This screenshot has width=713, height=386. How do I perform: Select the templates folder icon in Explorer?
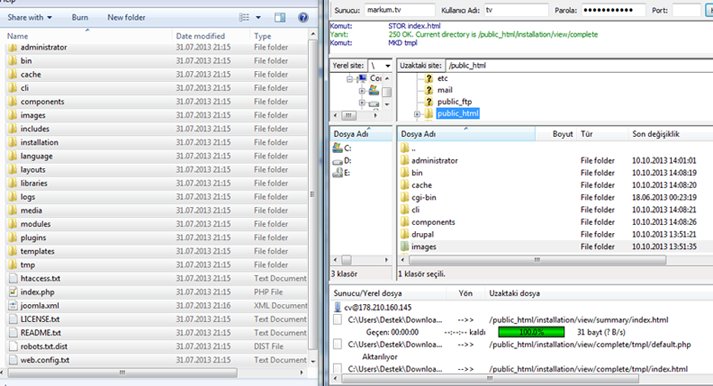pyautogui.click(x=13, y=251)
